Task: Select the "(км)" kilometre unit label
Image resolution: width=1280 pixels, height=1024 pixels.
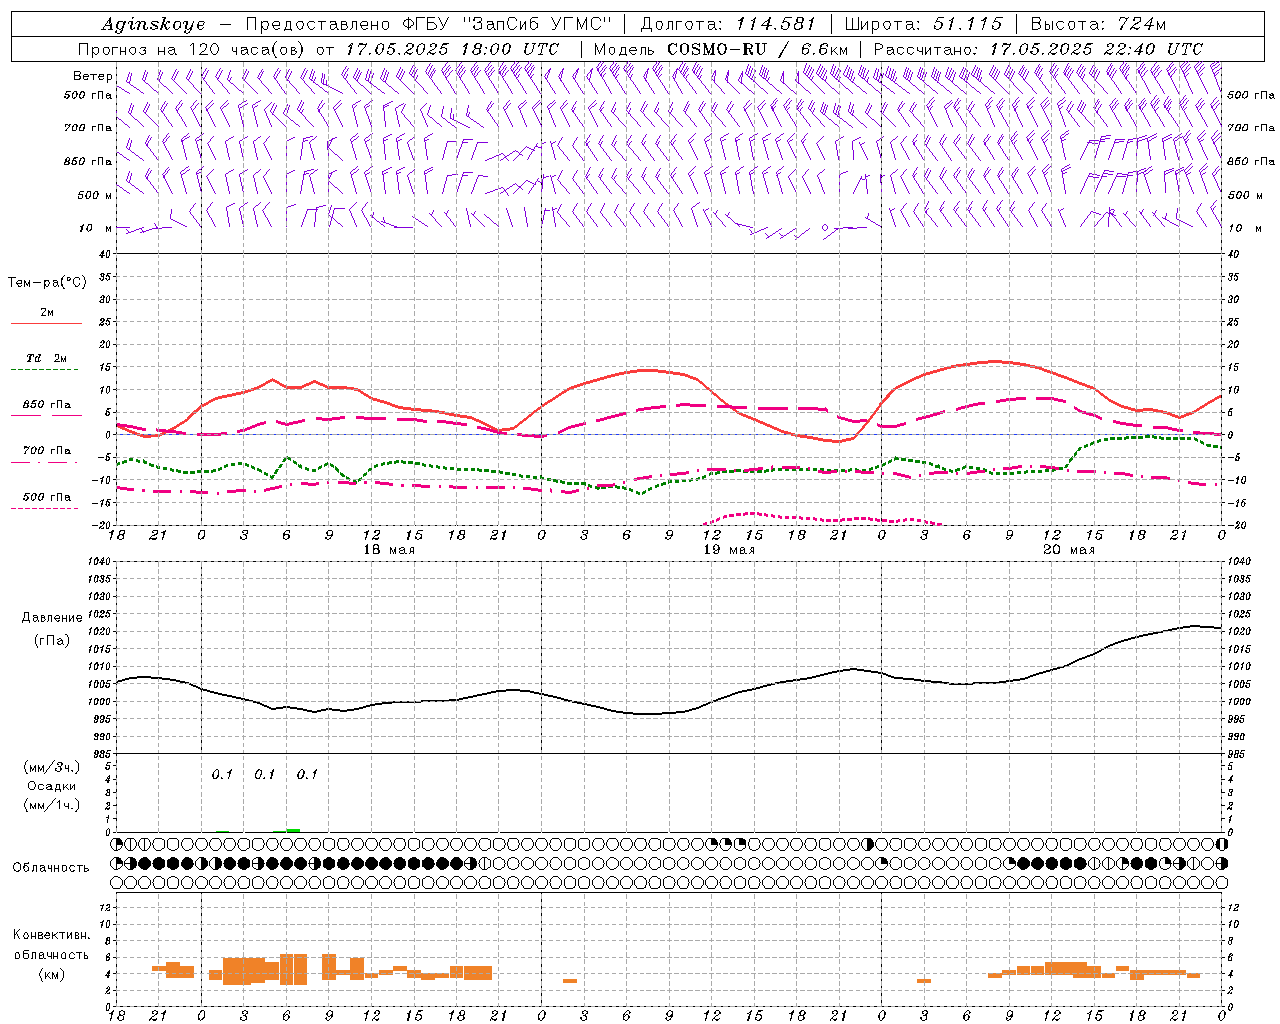Action: point(51,973)
